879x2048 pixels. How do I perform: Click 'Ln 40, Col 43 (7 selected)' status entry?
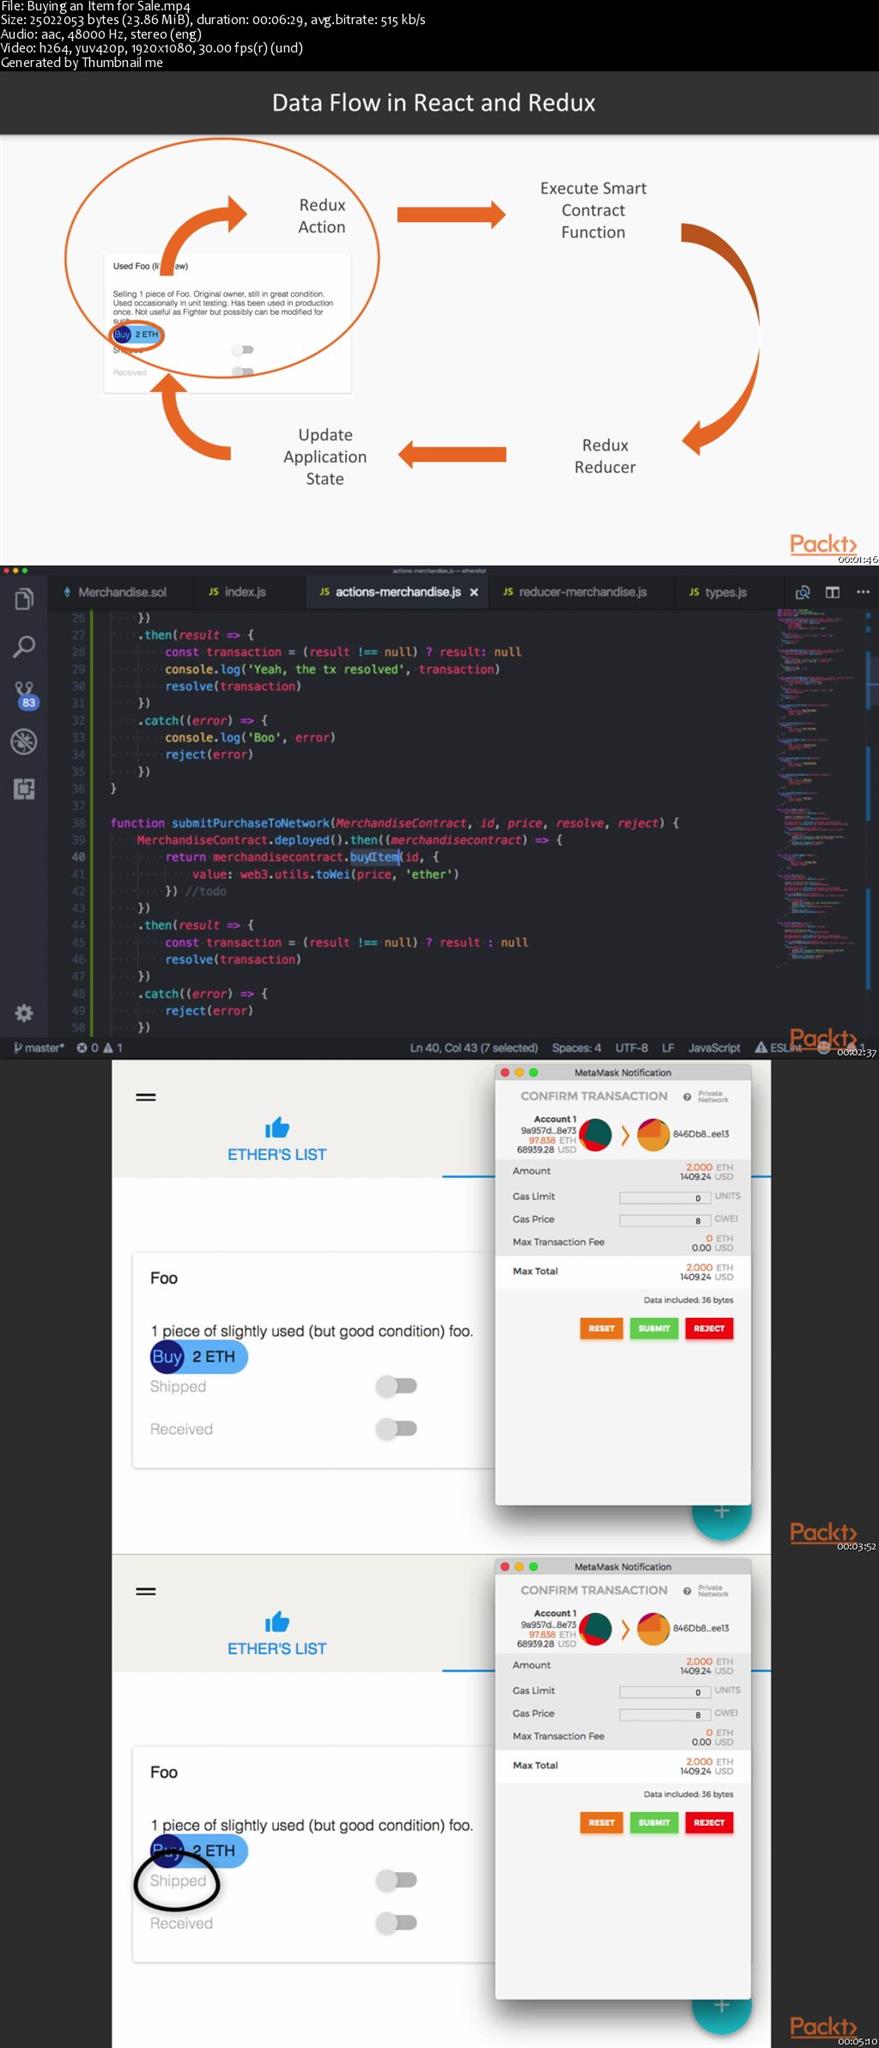coord(474,1048)
